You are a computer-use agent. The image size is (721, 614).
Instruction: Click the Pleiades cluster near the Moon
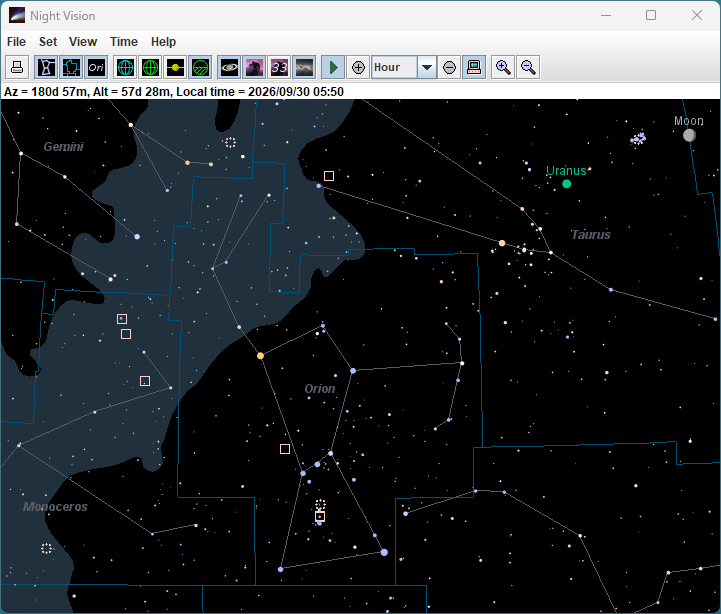tap(638, 138)
